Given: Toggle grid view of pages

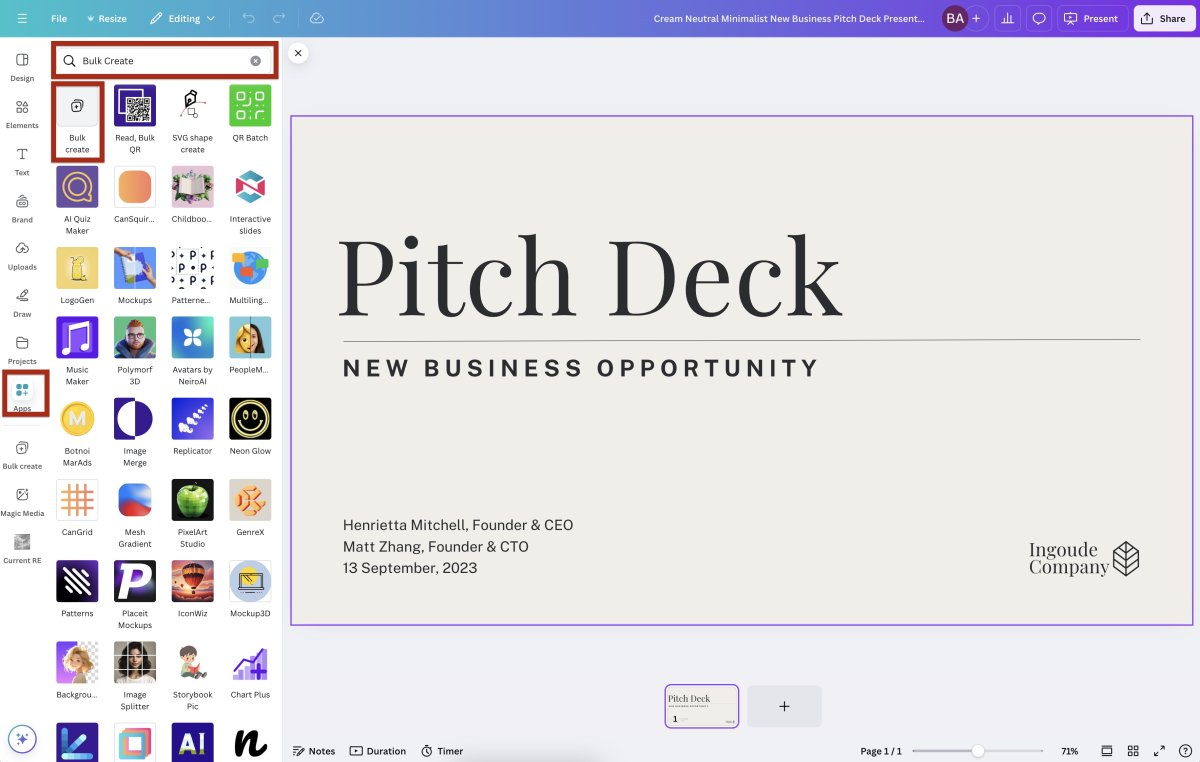Looking at the screenshot, I should (1133, 751).
